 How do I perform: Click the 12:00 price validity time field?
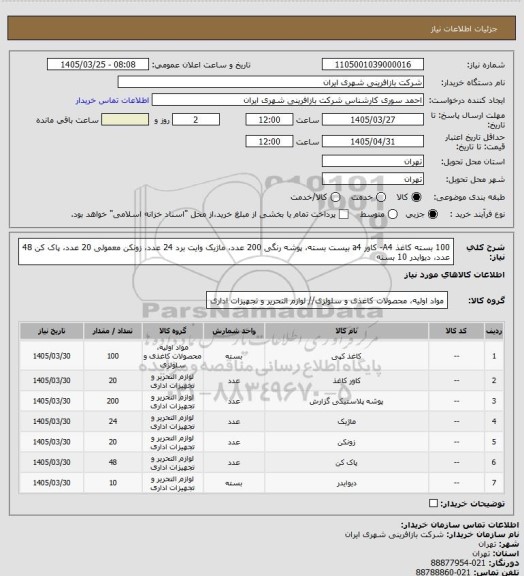point(269,141)
